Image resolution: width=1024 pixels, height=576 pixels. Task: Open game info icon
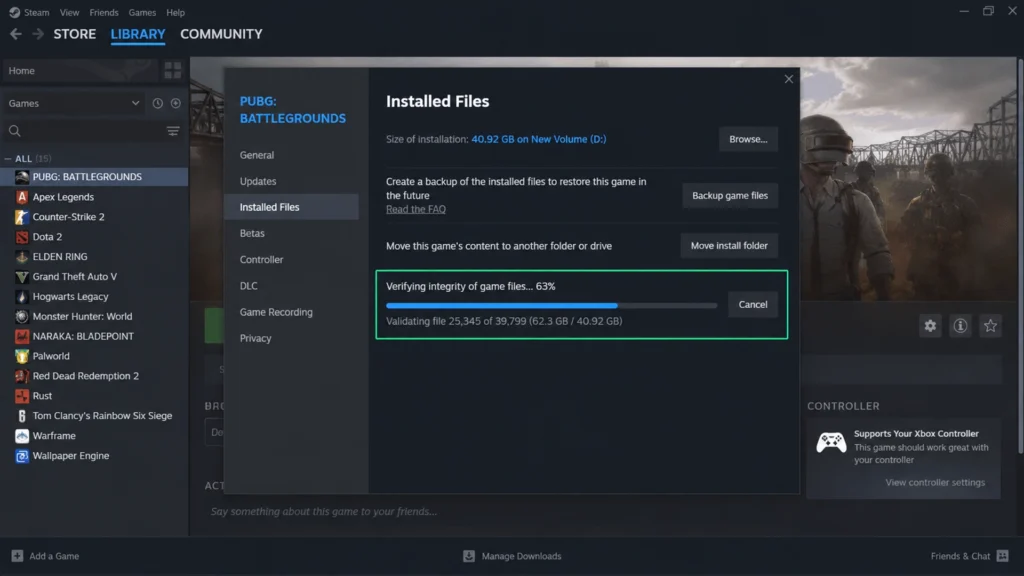[960, 325]
